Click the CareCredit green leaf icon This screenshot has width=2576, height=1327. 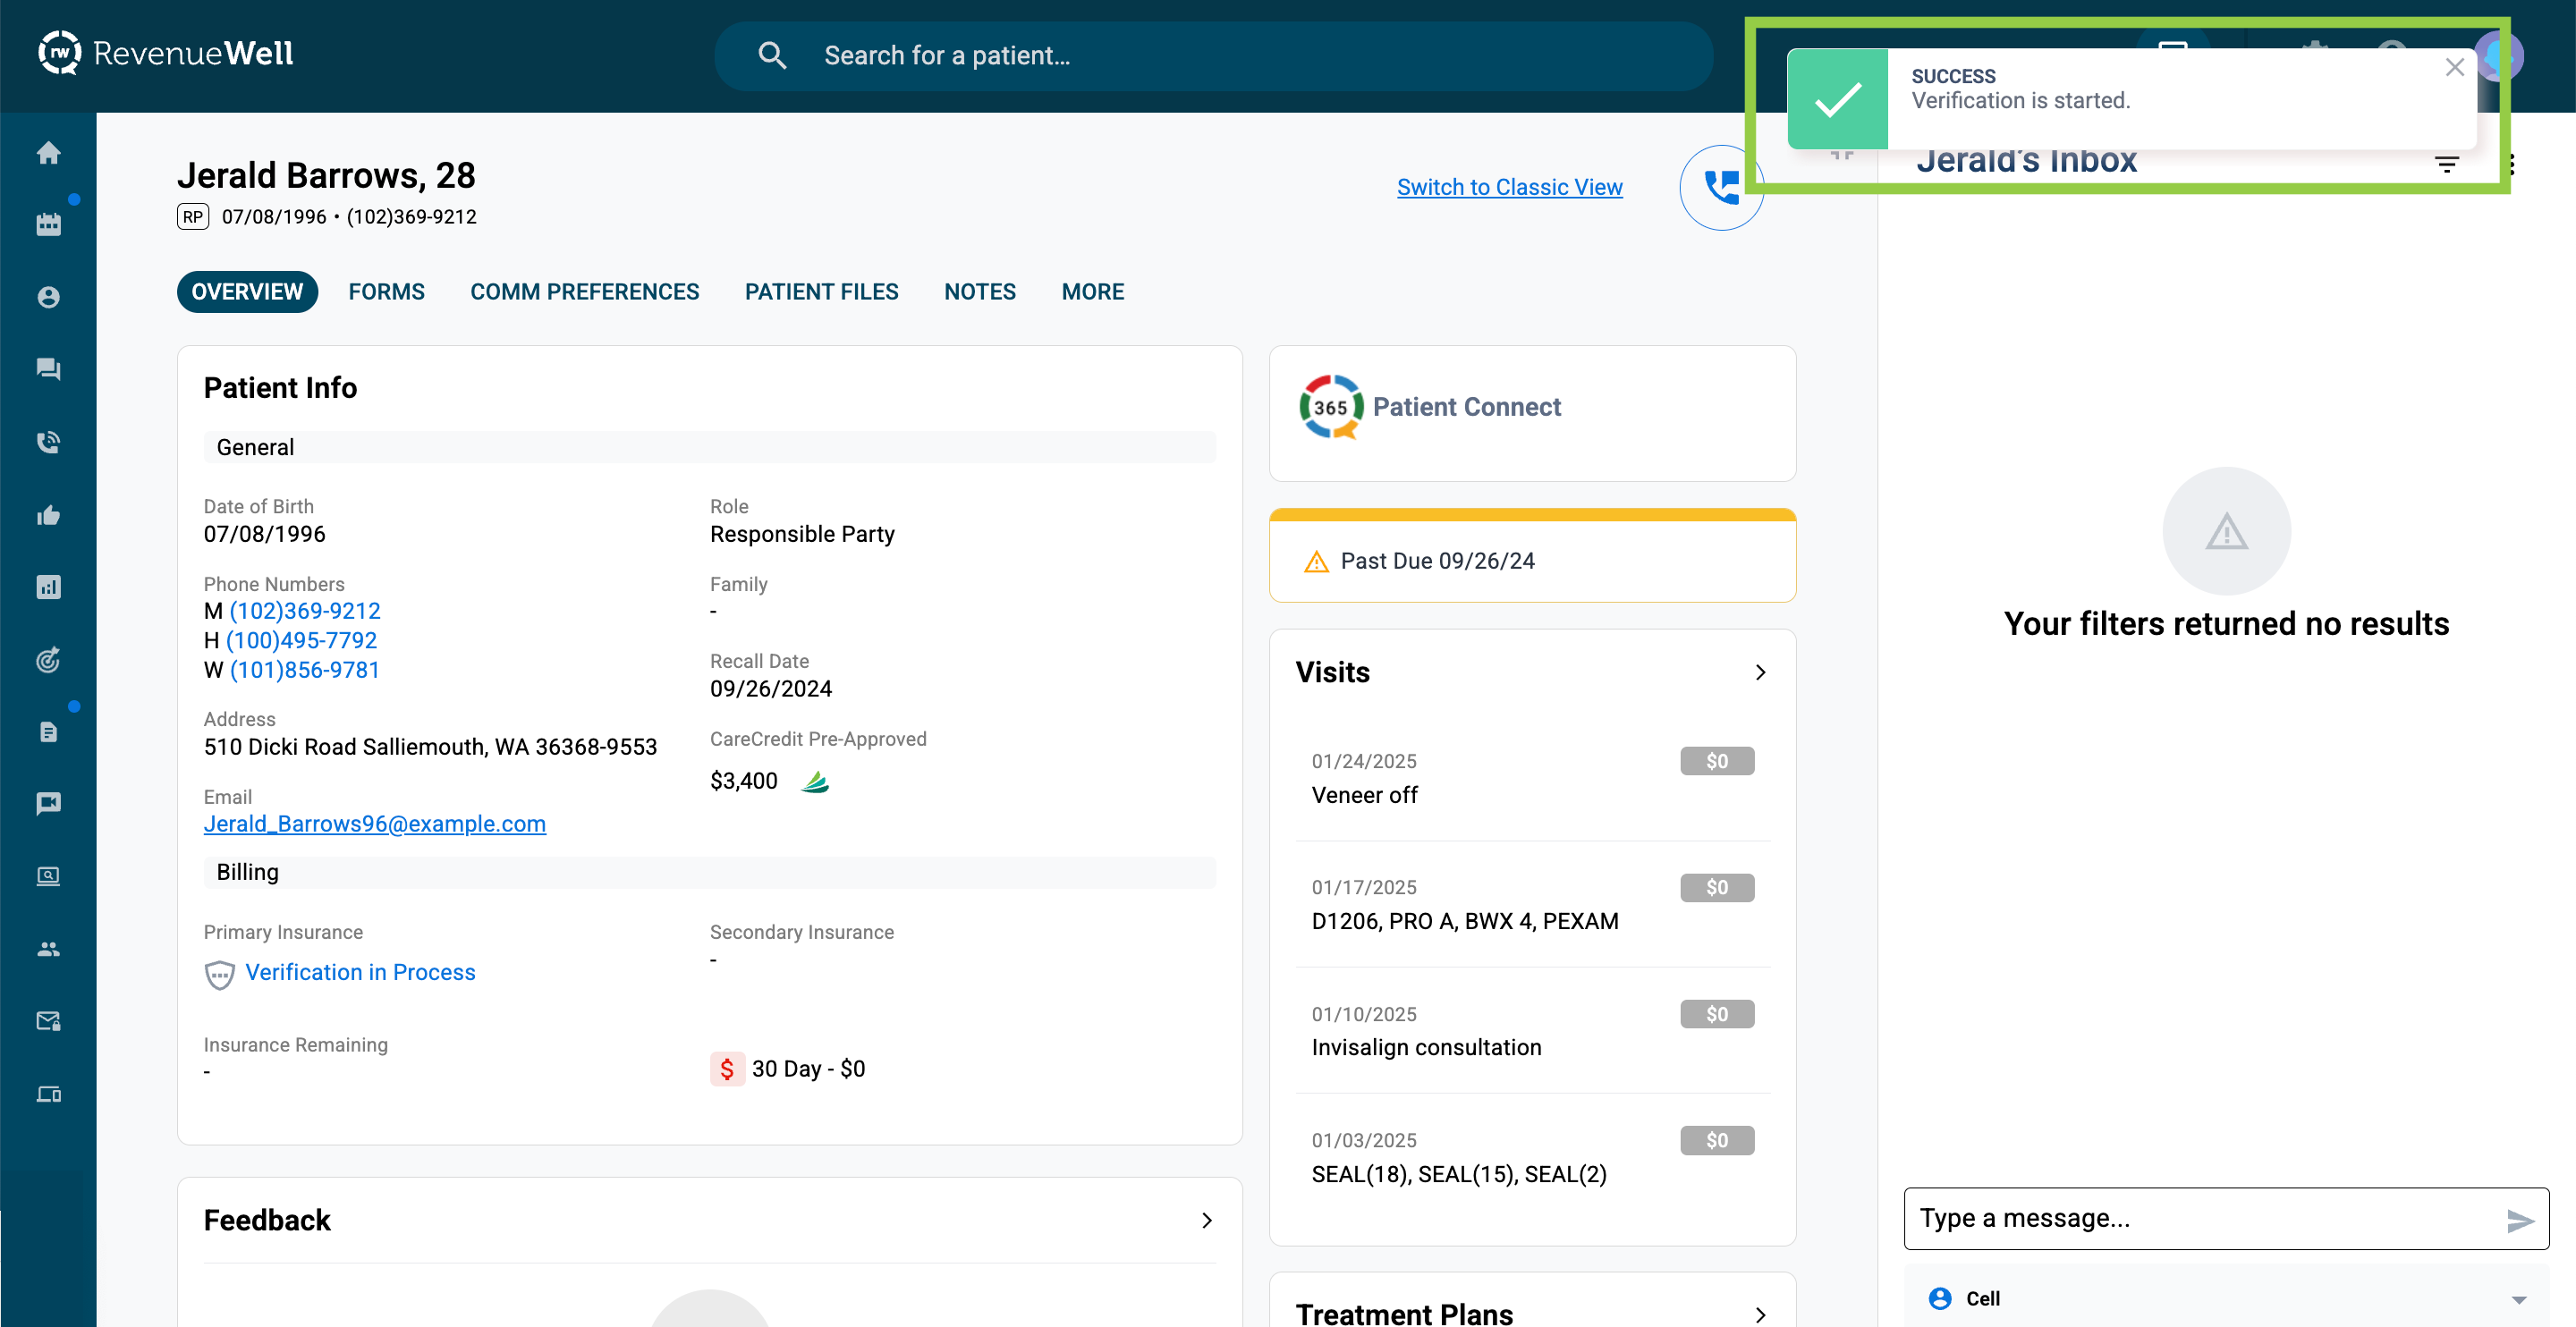[815, 782]
